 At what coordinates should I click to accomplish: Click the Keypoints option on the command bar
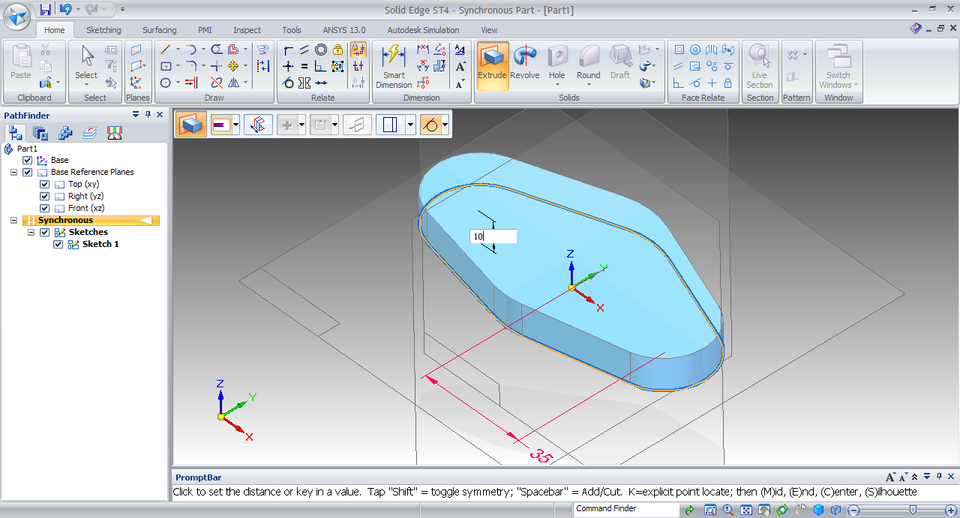click(430, 125)
